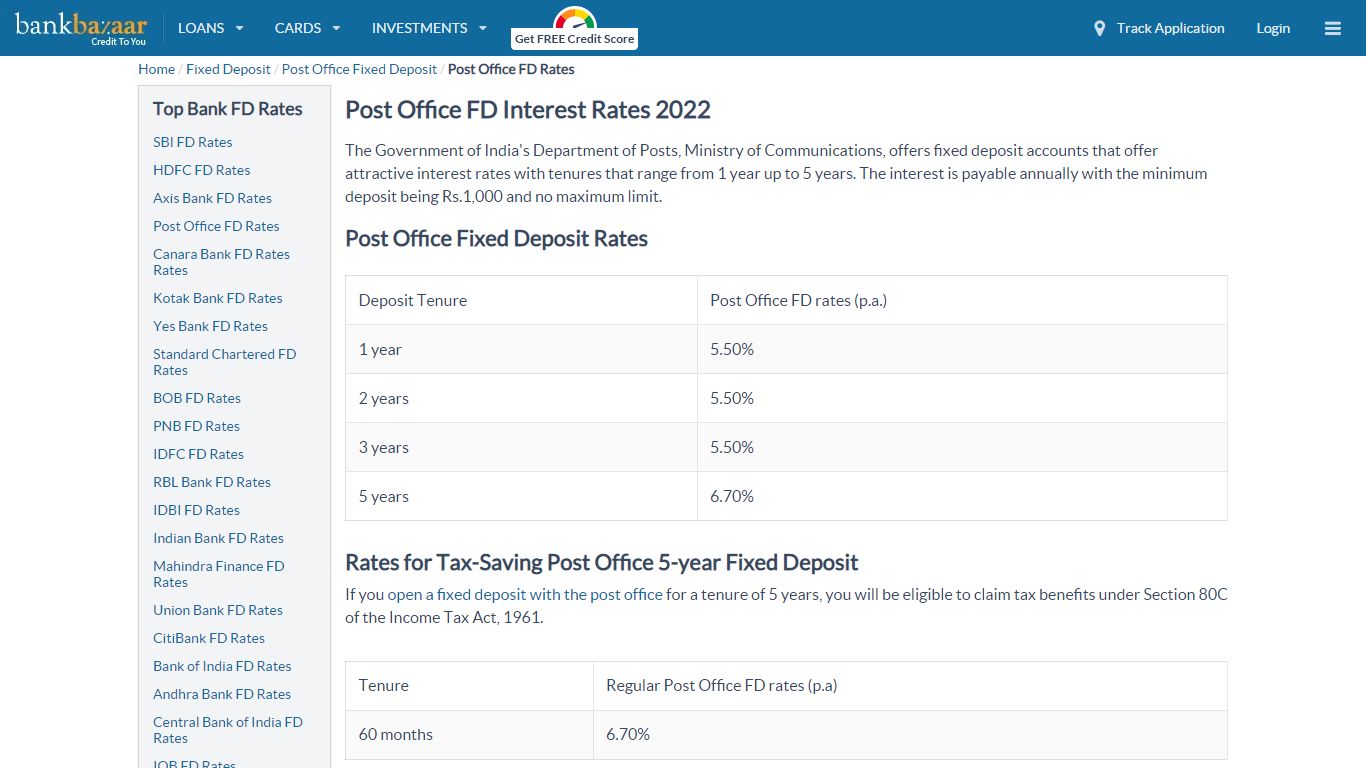Open Kotak Bank FD Rates link
The width and height of the screenshot is (1366, 768).
[217, 298]
